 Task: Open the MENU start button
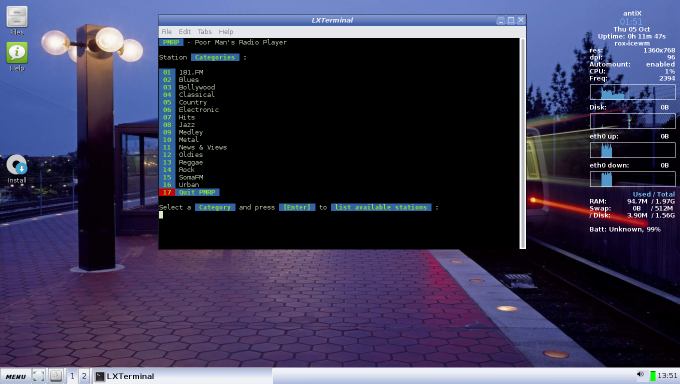[x=16, y=376]
